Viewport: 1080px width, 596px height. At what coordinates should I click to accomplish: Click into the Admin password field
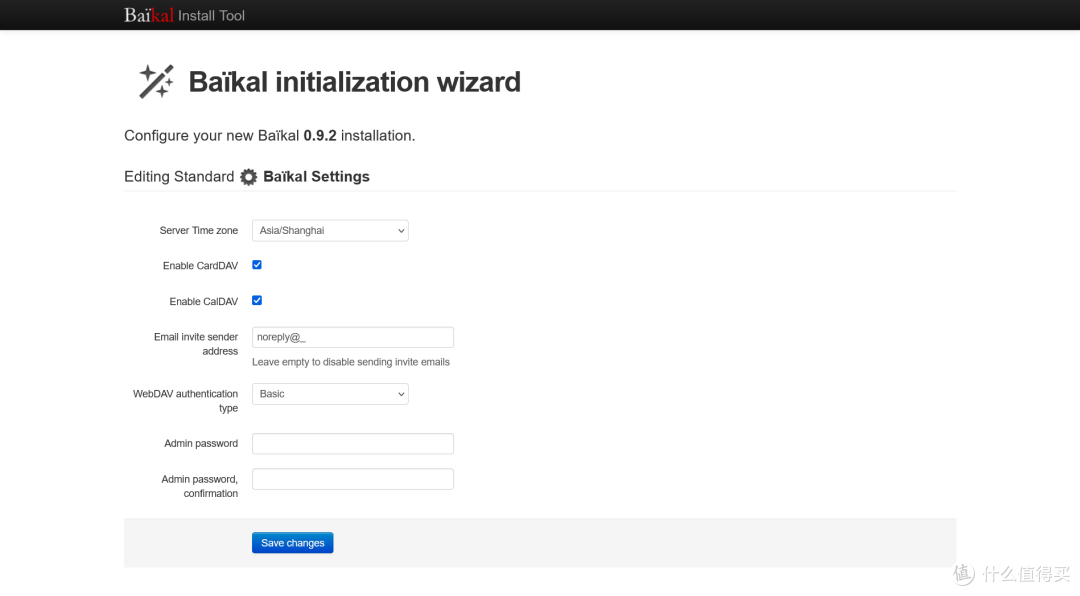pyautogui.click(x=352, y=444)
